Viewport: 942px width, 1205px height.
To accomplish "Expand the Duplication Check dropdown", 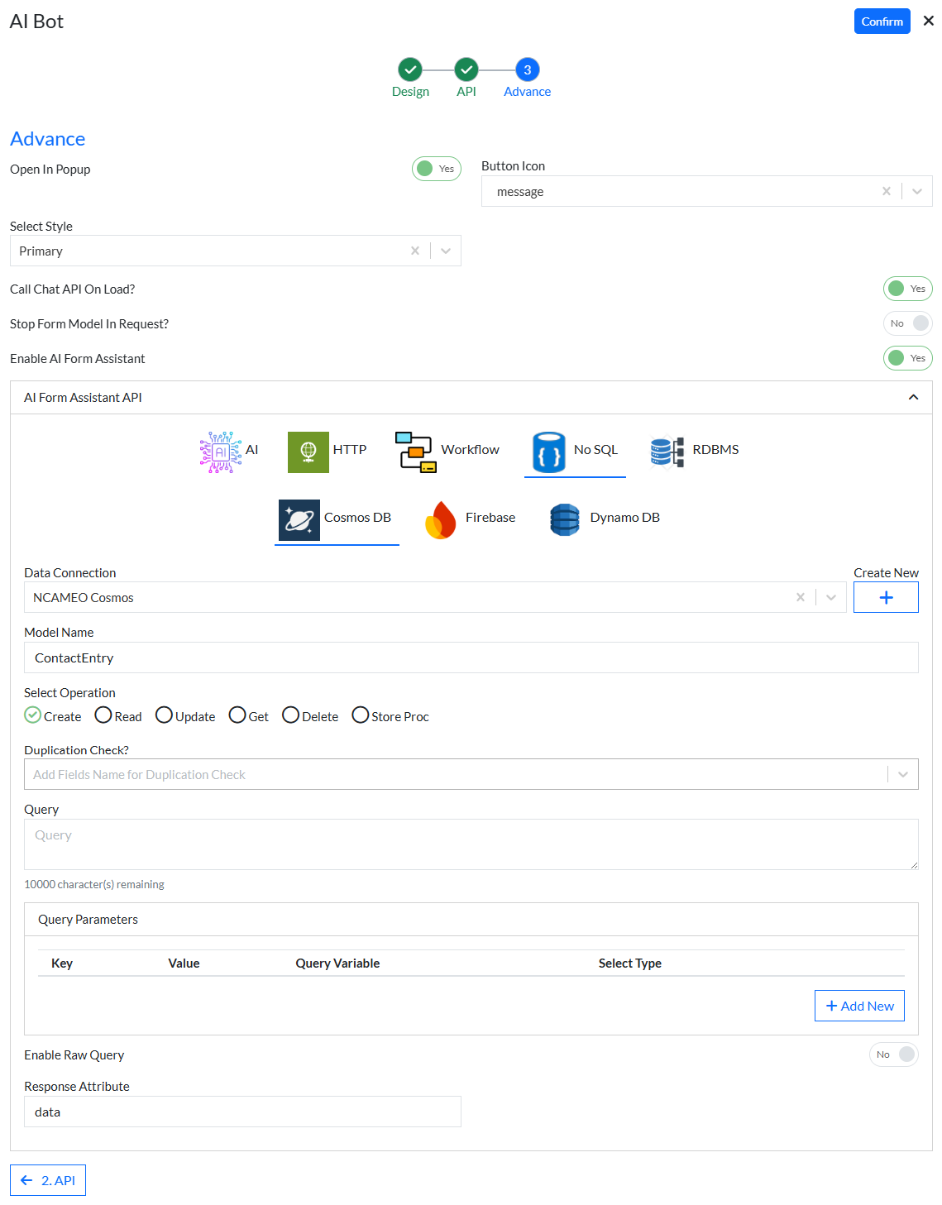I will pyautogui.click(x=903, y=774).
